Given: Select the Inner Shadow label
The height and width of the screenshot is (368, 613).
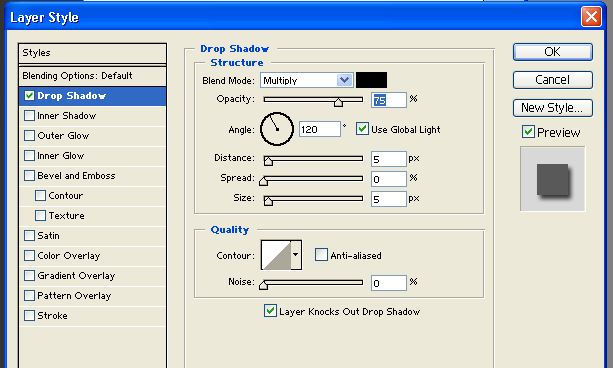Looking at the screenshot, I should coord(66,116).
